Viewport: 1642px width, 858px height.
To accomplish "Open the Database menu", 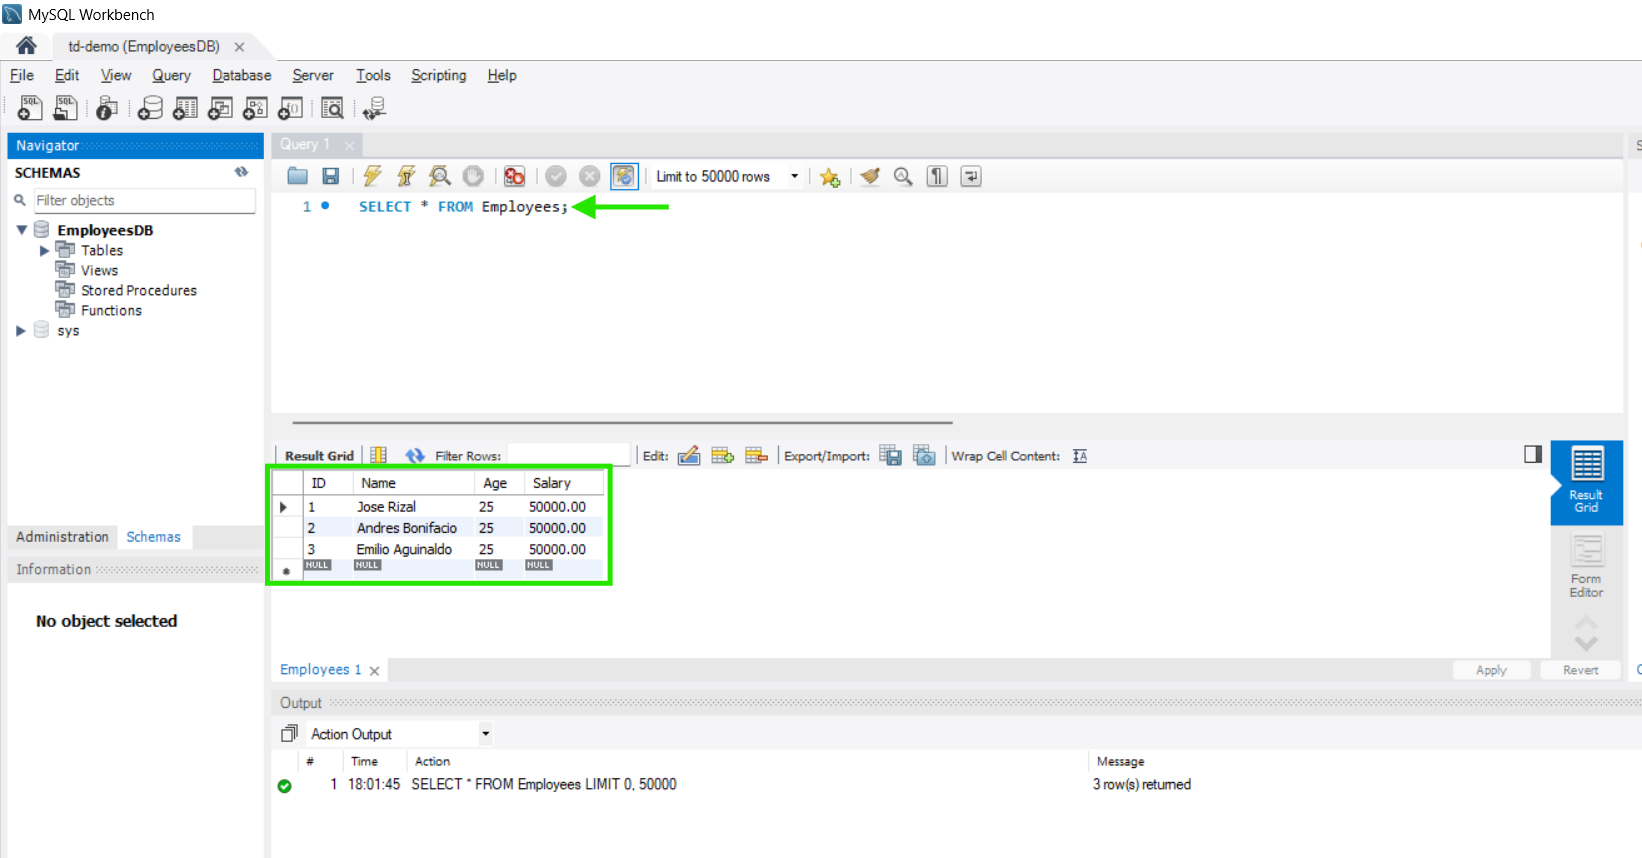I will [x=241, y=75].
